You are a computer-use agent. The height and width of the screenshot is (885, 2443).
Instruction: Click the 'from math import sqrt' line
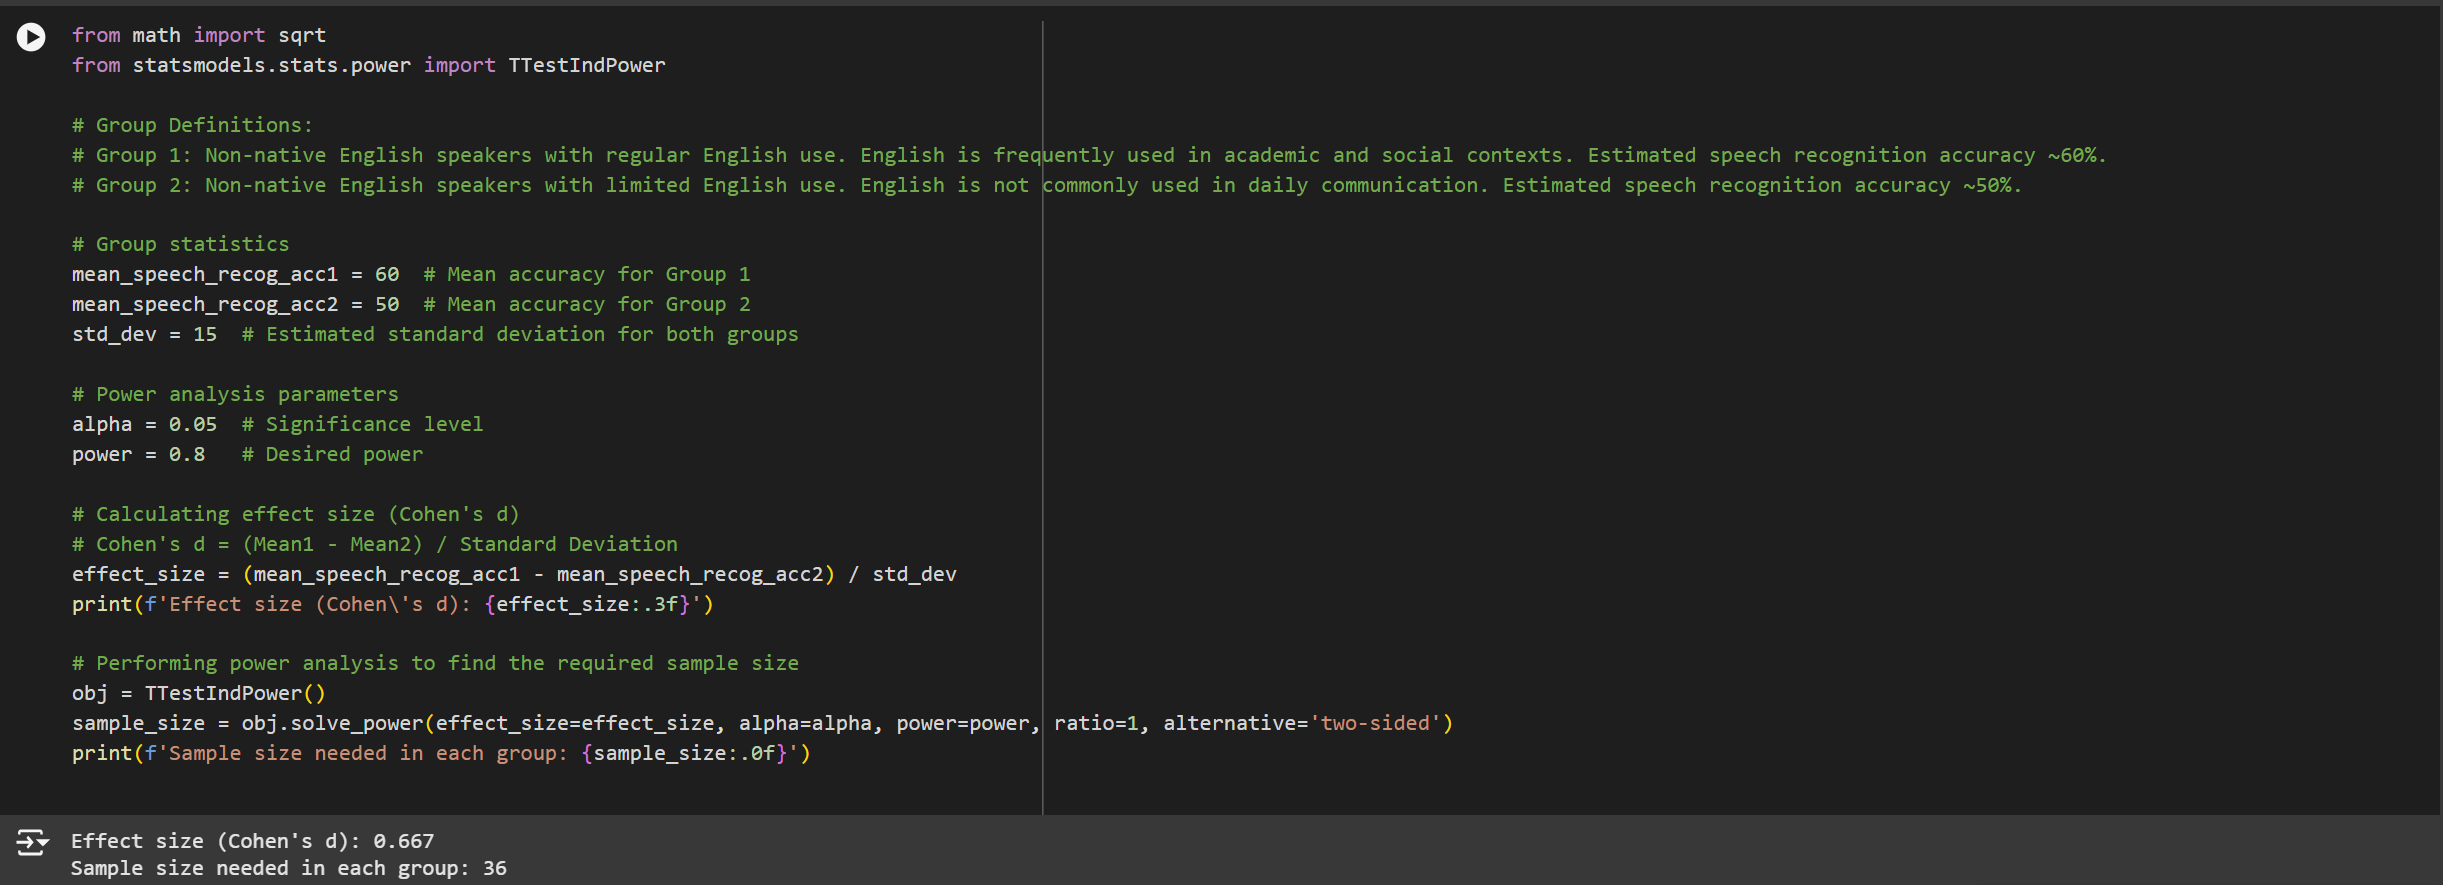pyautogui.click(x=198, y=35)
